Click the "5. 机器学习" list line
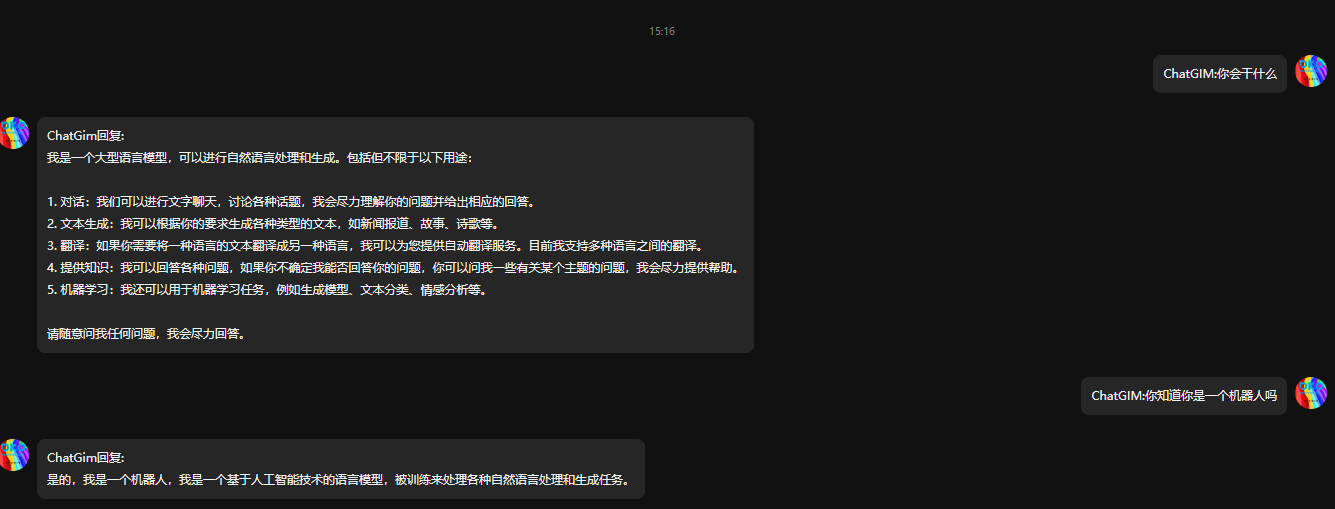 267,290
